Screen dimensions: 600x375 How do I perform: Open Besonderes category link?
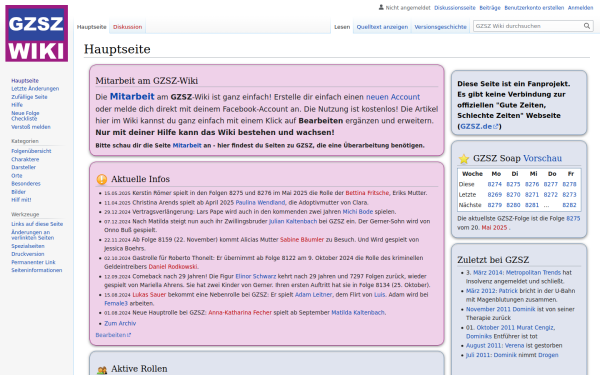click(x=26, y=184)
